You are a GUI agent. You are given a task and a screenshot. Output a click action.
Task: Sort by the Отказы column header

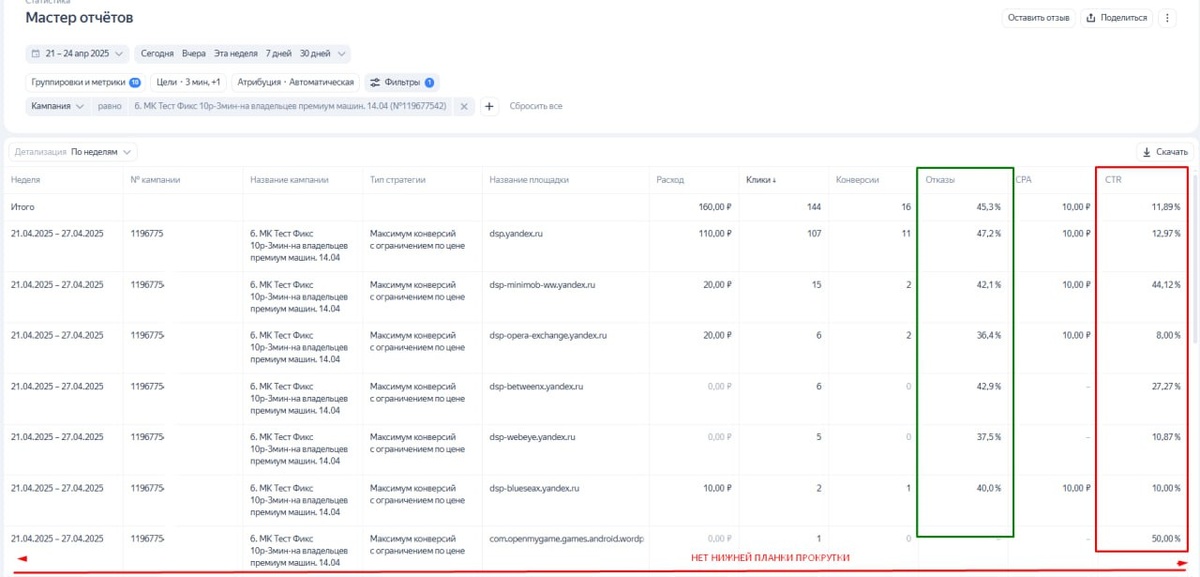939,180
